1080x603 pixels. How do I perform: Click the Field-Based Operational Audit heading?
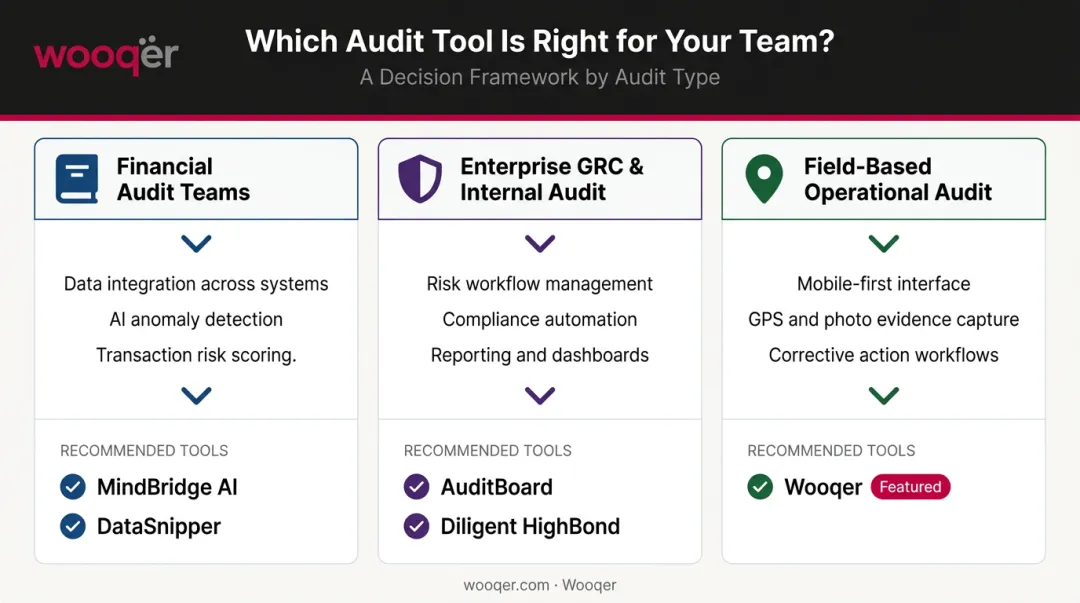point(898,179)
